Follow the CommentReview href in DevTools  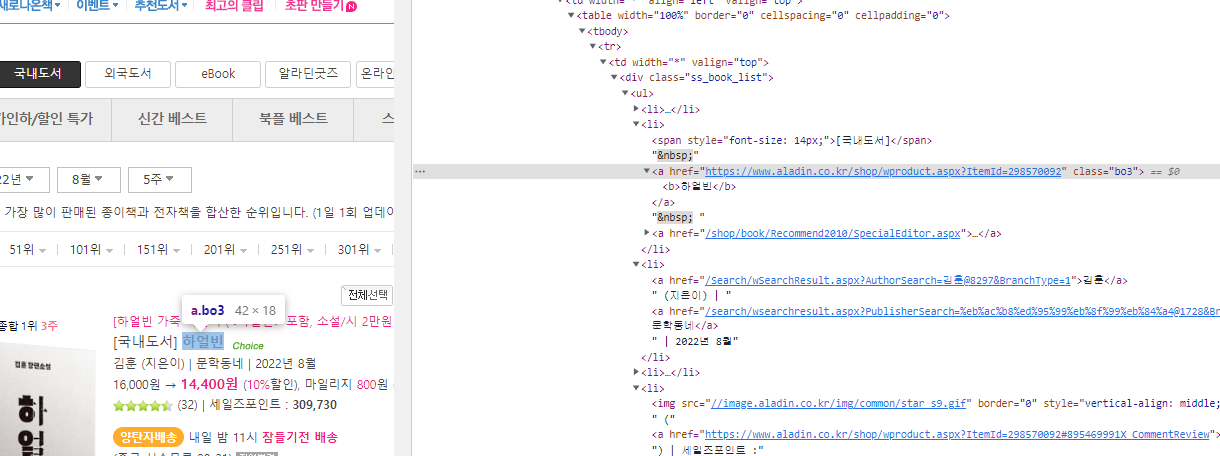[959, 435]
